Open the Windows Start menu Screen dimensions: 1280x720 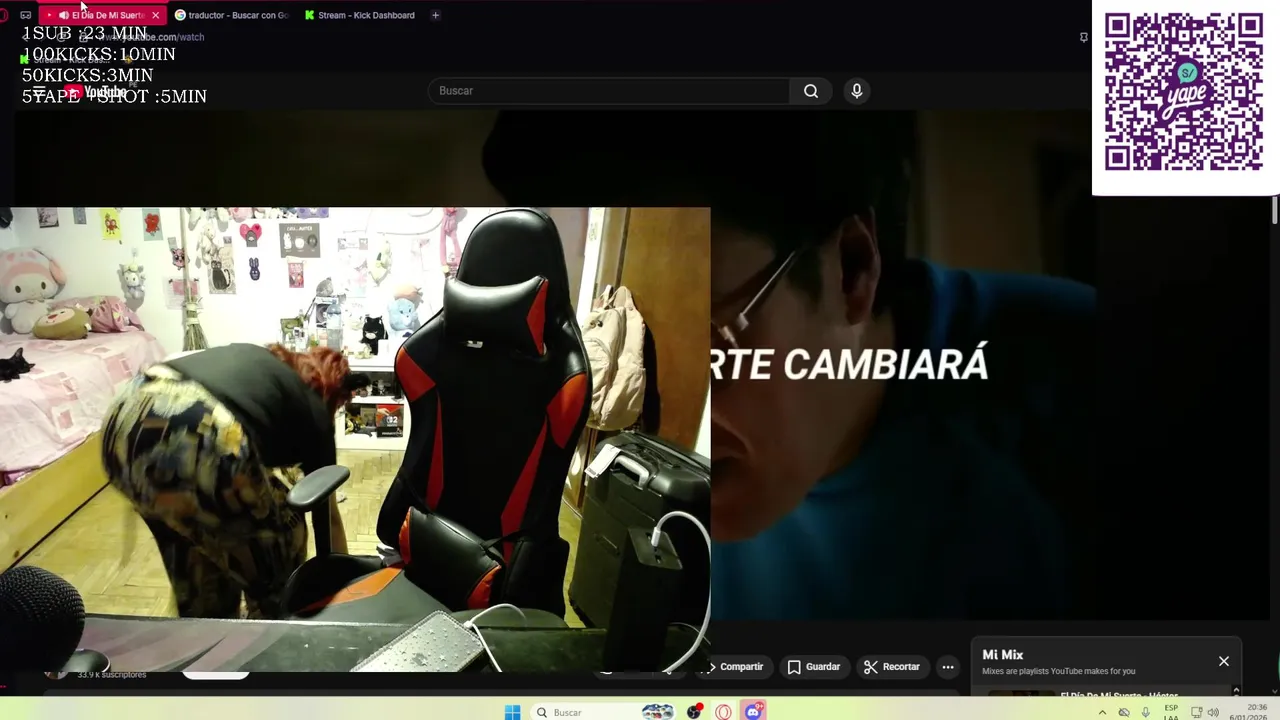pos(512,712)
